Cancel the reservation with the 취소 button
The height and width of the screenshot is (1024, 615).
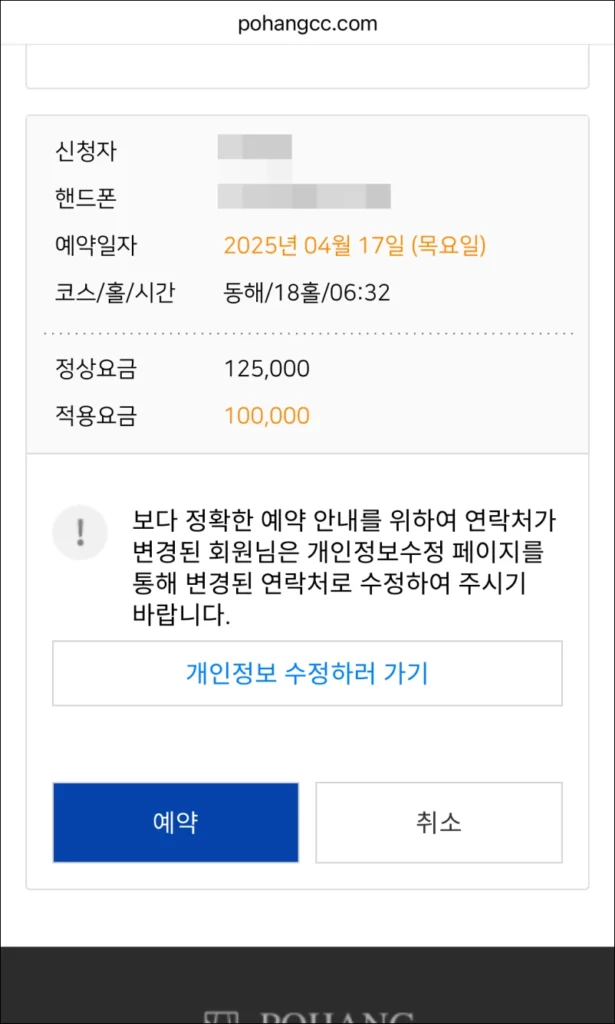point(439,823)
